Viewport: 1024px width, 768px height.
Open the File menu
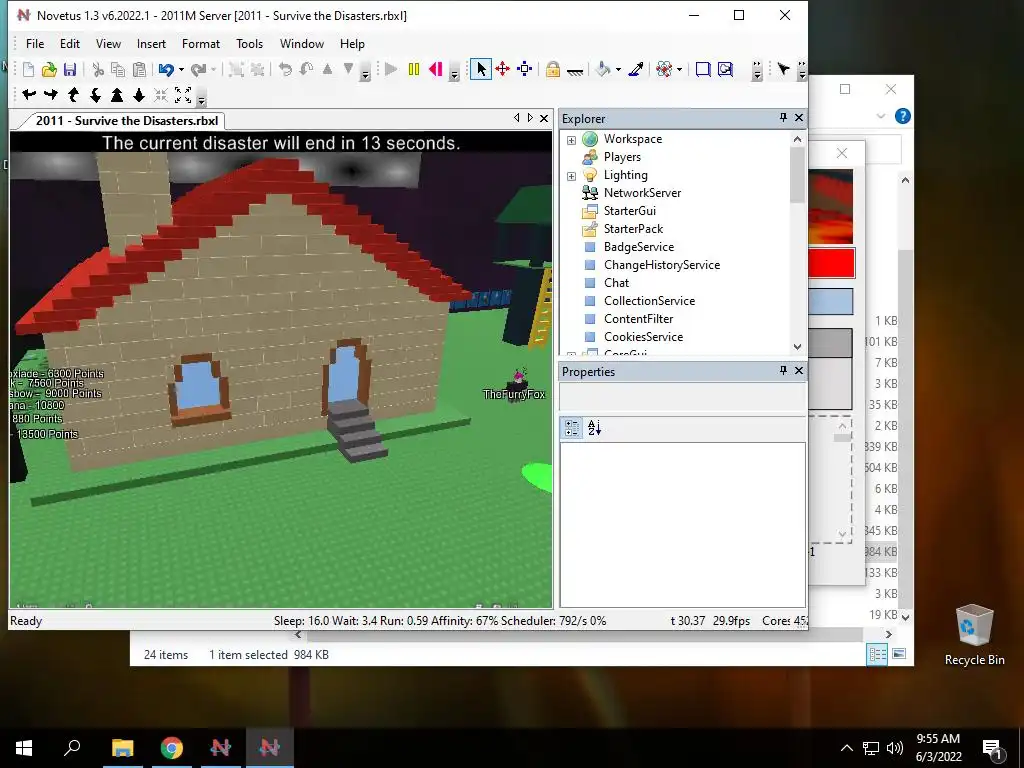[35, 44]
